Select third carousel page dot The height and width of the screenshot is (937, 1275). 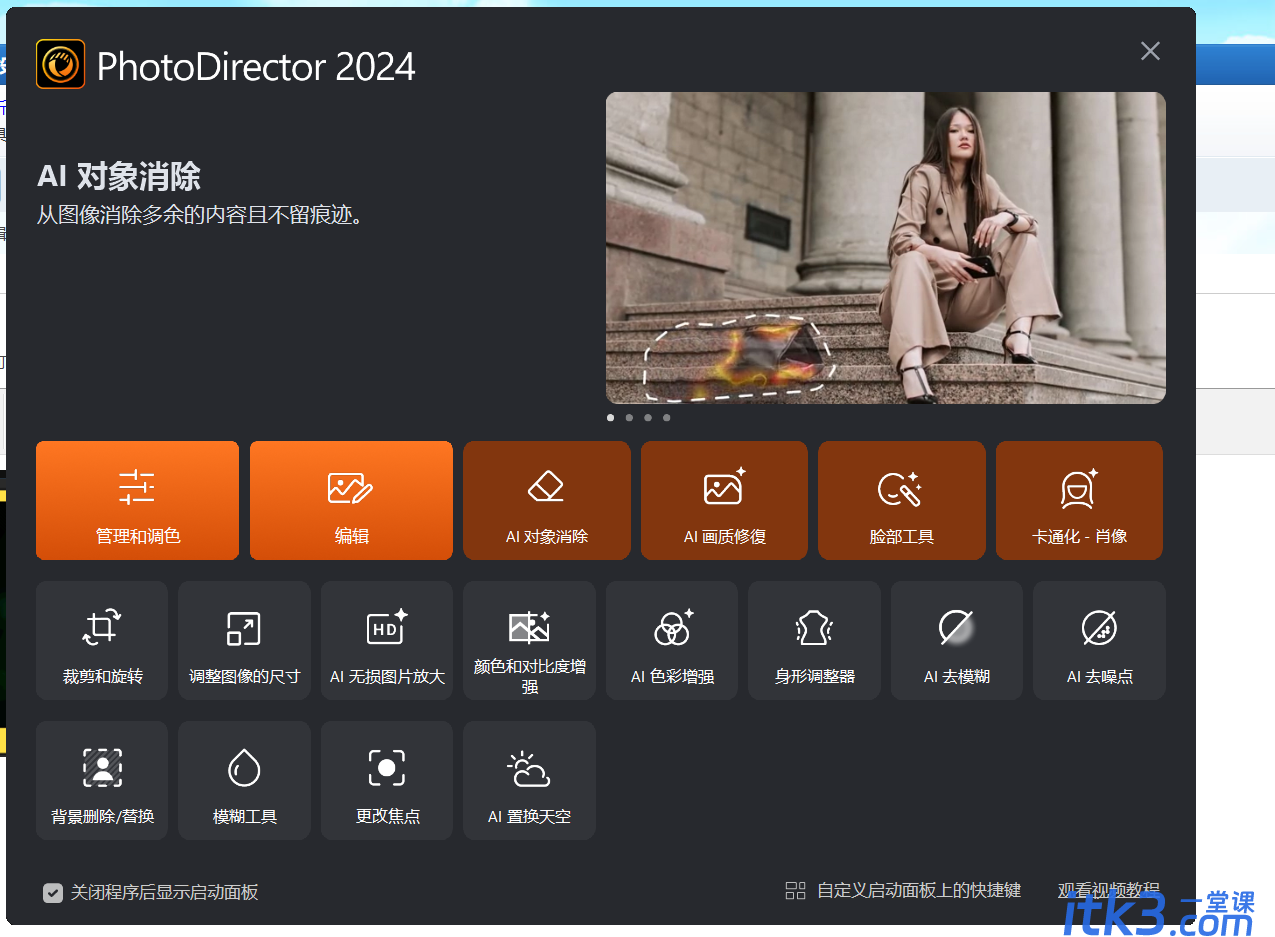(648, 418)
